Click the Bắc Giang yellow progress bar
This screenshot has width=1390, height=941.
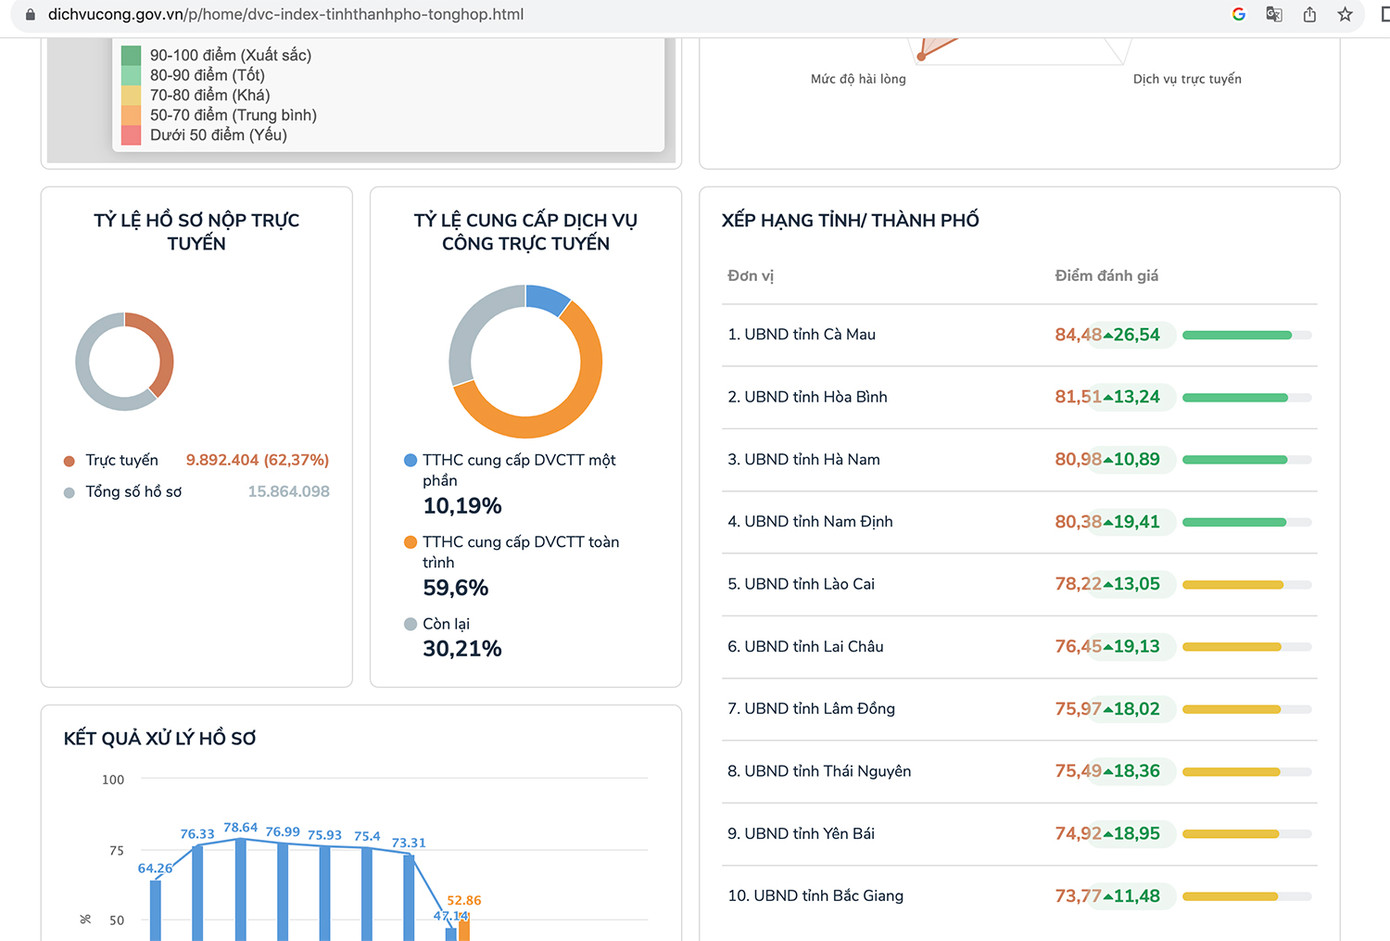1230,897
